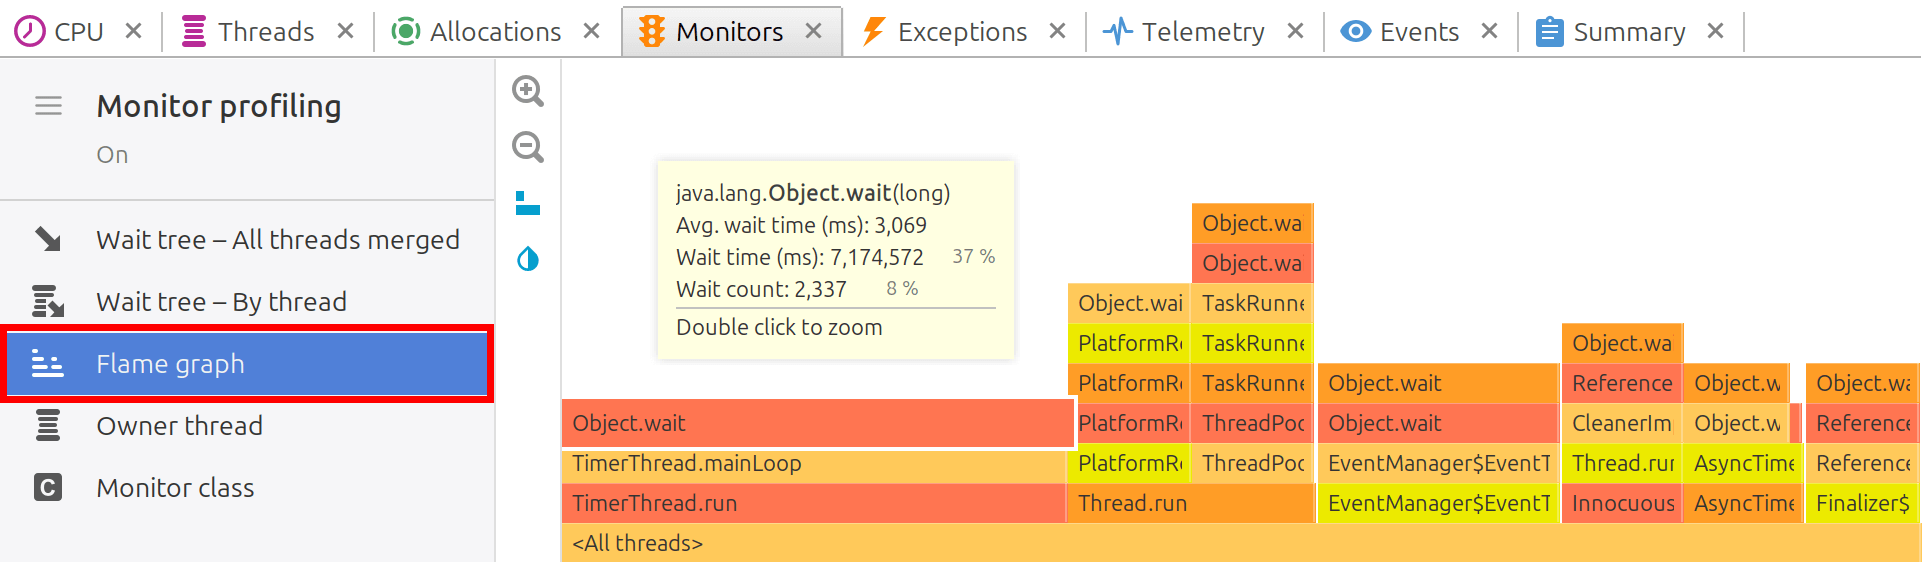1922x562 pixels.
Task: Toggle Monitor profiling On status
Action: (x=112, y=155)
